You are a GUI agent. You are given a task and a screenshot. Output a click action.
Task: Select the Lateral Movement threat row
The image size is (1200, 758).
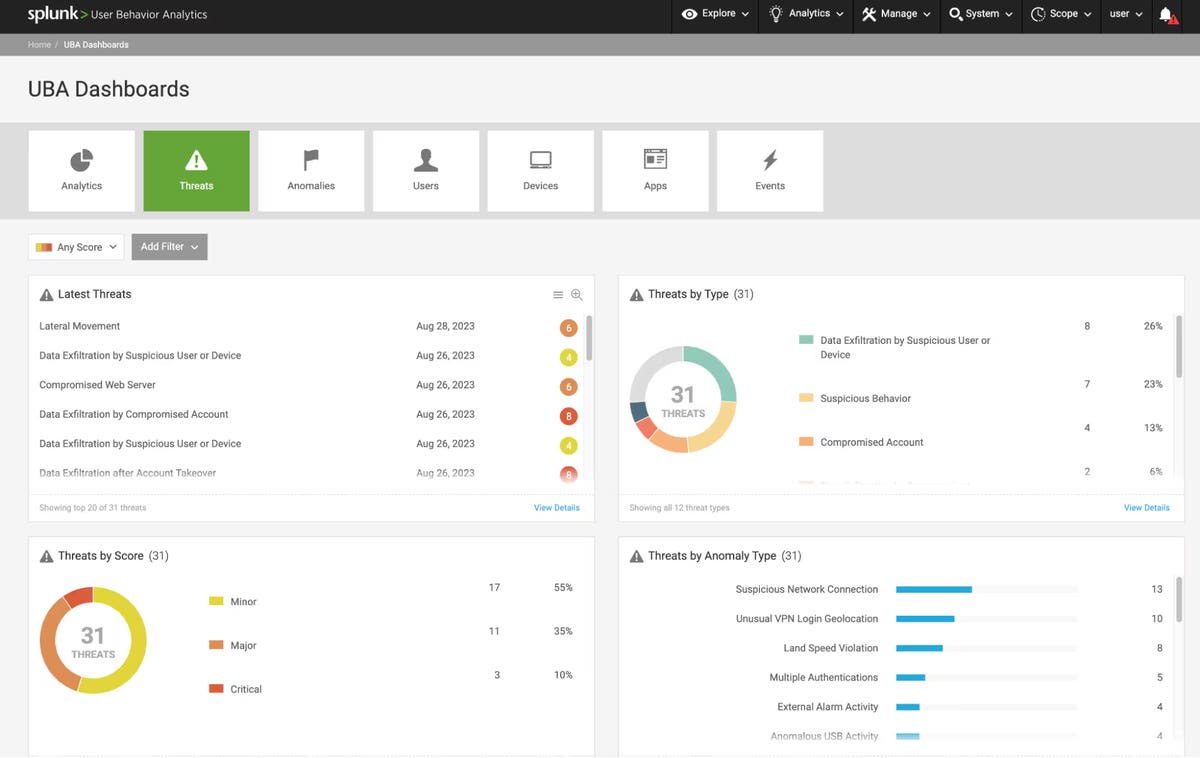coord(80,326)
